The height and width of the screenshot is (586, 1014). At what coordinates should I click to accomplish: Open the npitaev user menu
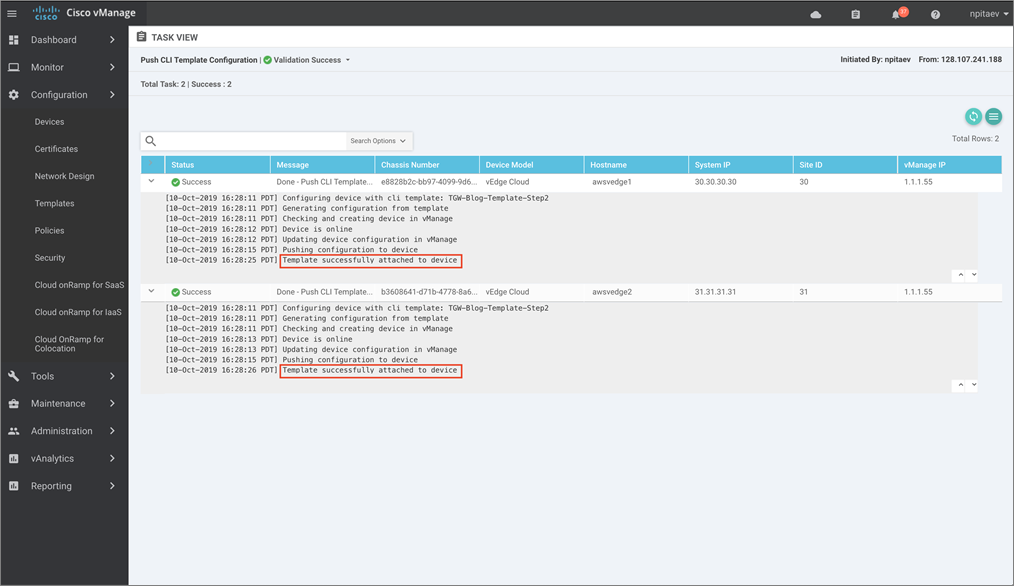tap(989, 14)
